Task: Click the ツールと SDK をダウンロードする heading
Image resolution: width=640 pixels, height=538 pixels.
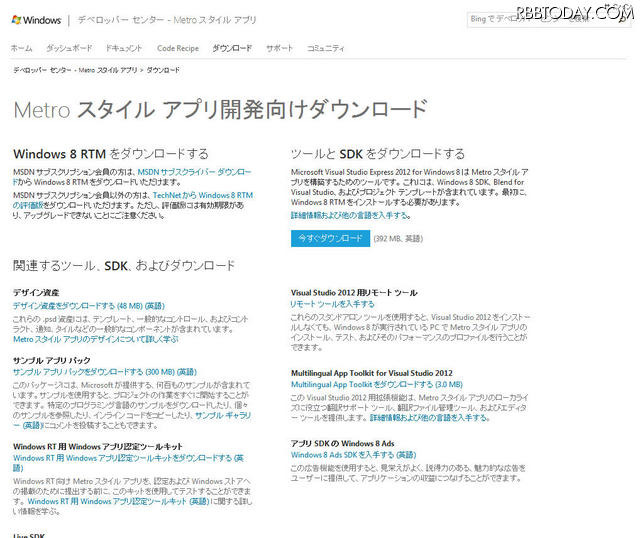Action: 378,154
